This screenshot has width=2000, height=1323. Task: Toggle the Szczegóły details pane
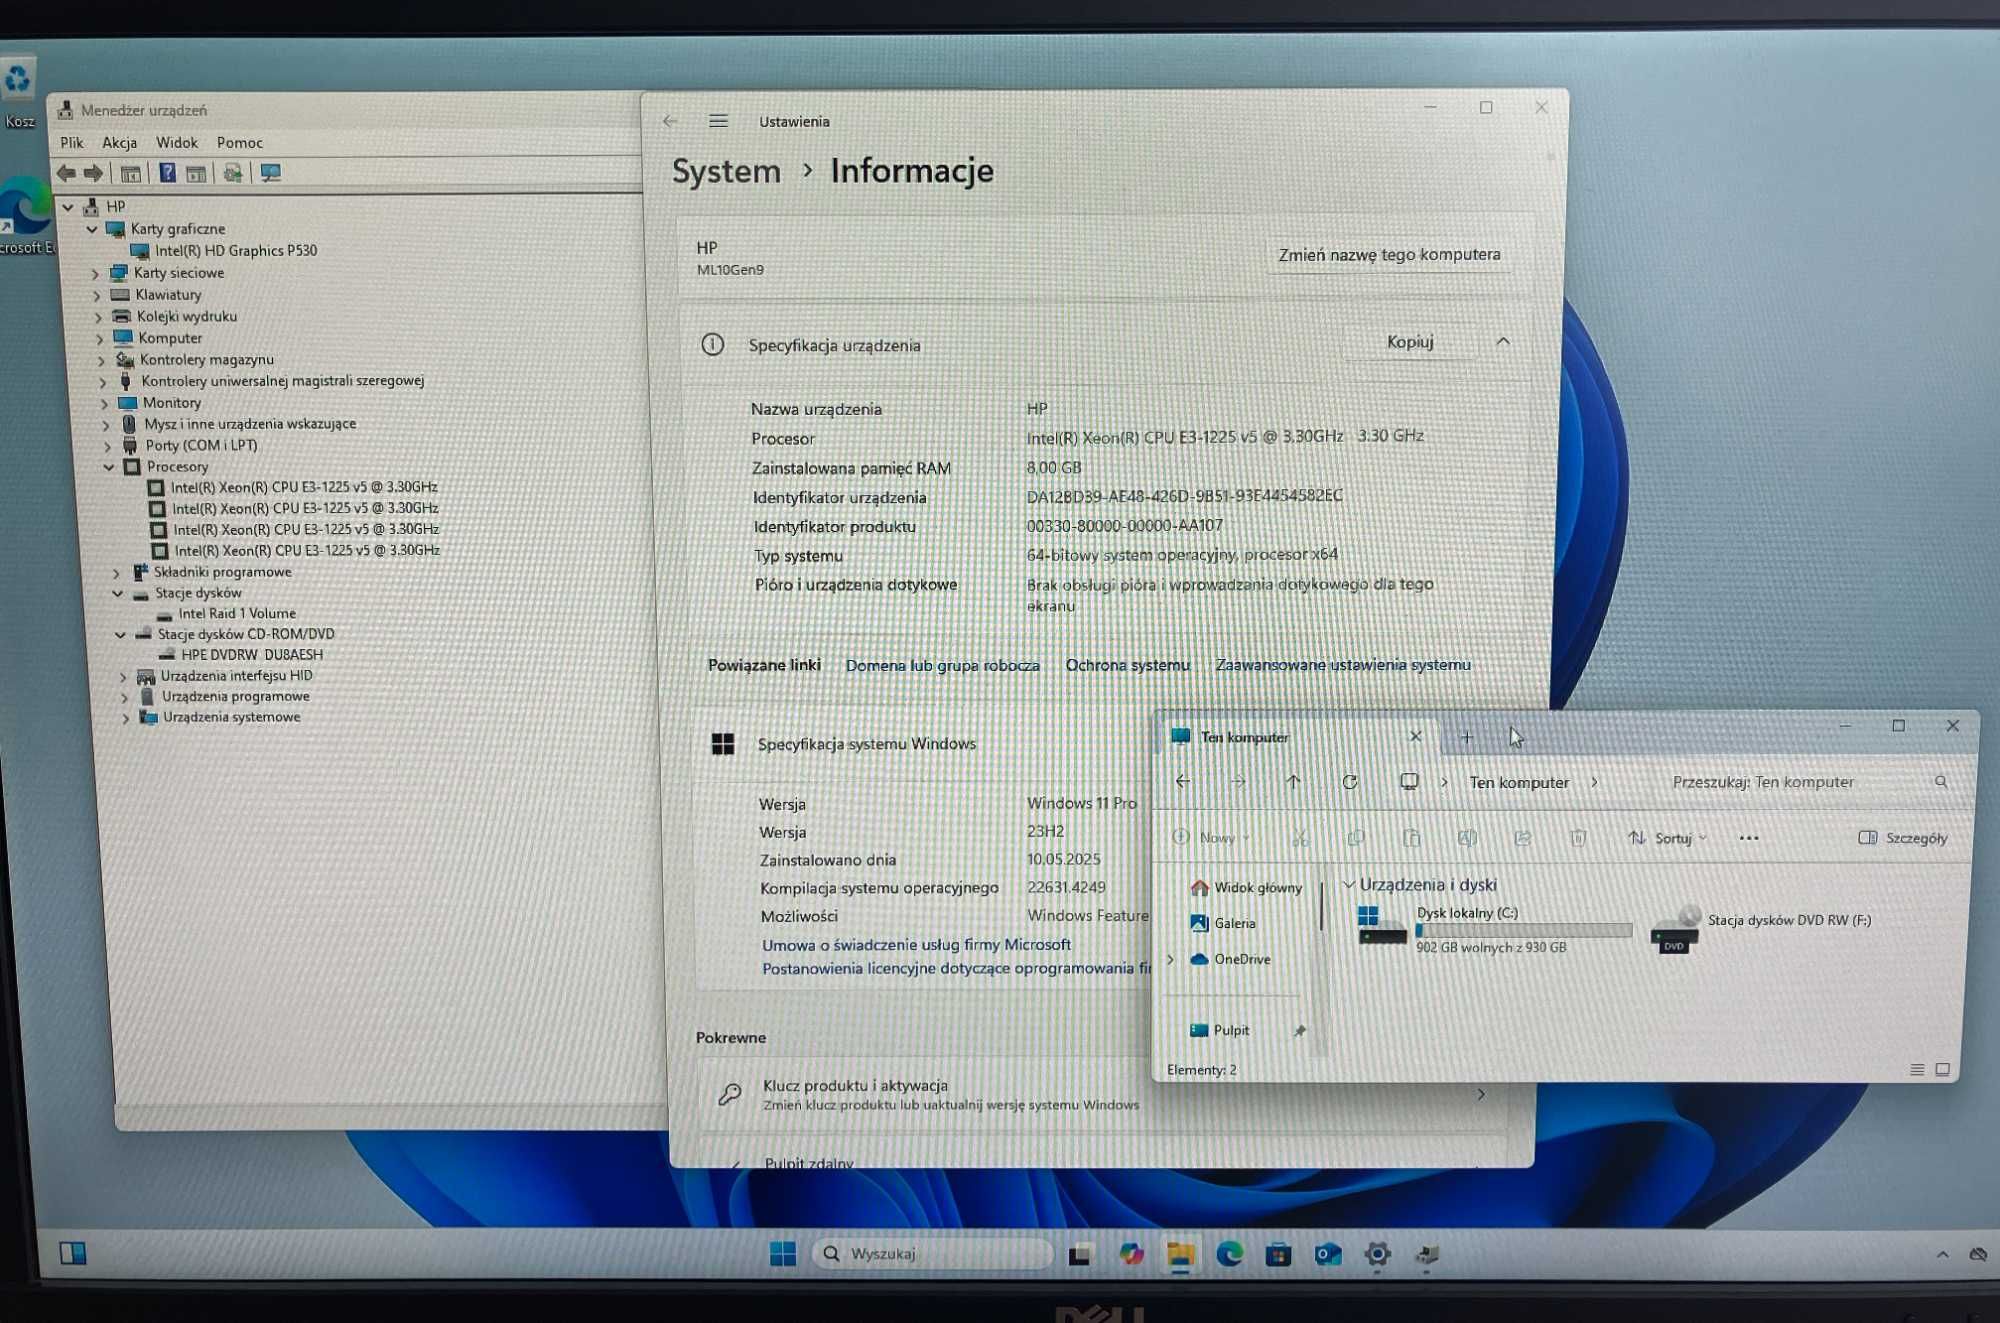coord(1902,838)
